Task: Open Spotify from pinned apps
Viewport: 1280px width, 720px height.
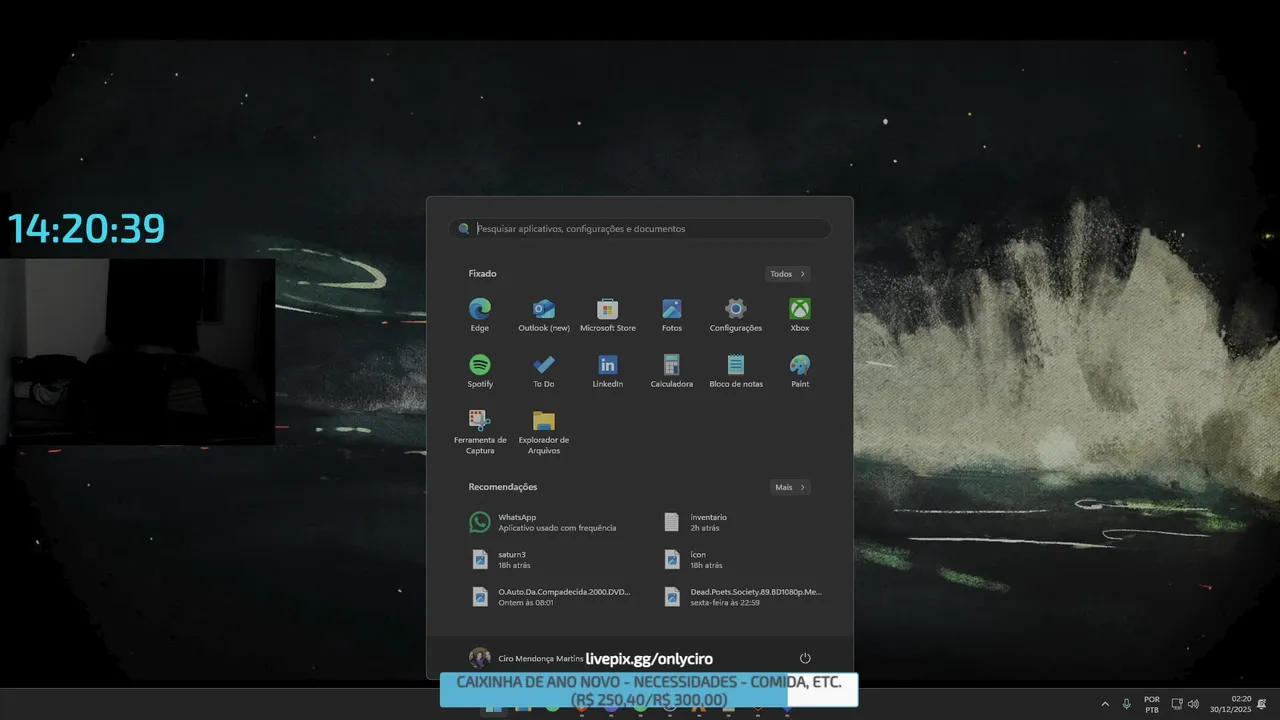Action: point(480,371)
